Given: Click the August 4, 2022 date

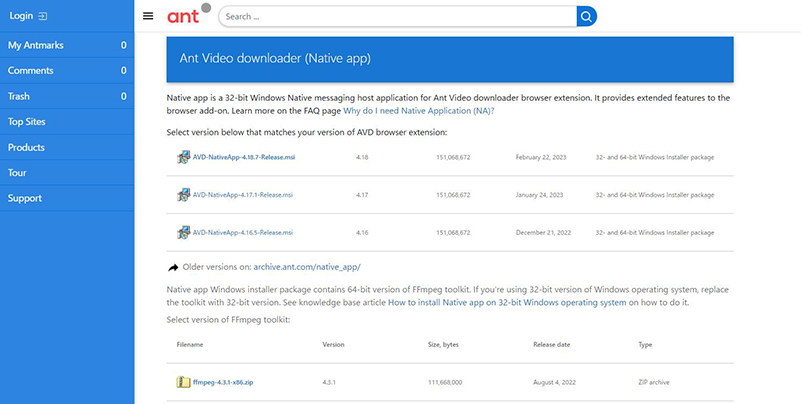Looking at the screenshot, I should point(554,382).
